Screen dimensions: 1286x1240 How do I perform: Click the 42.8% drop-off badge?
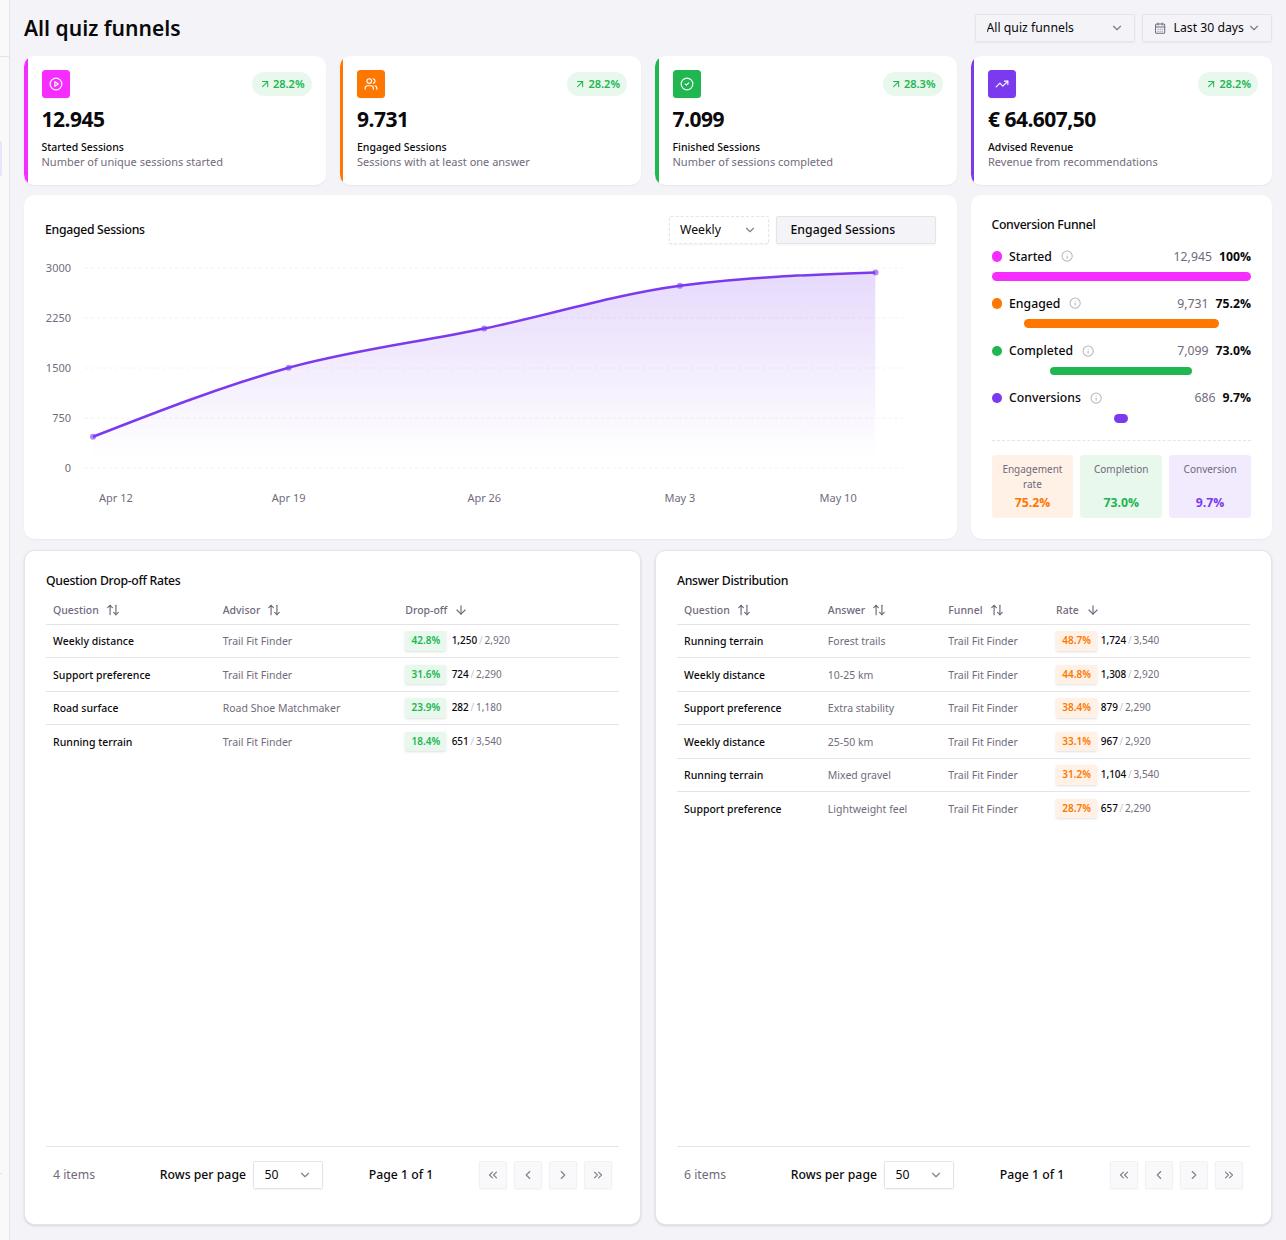425,641
